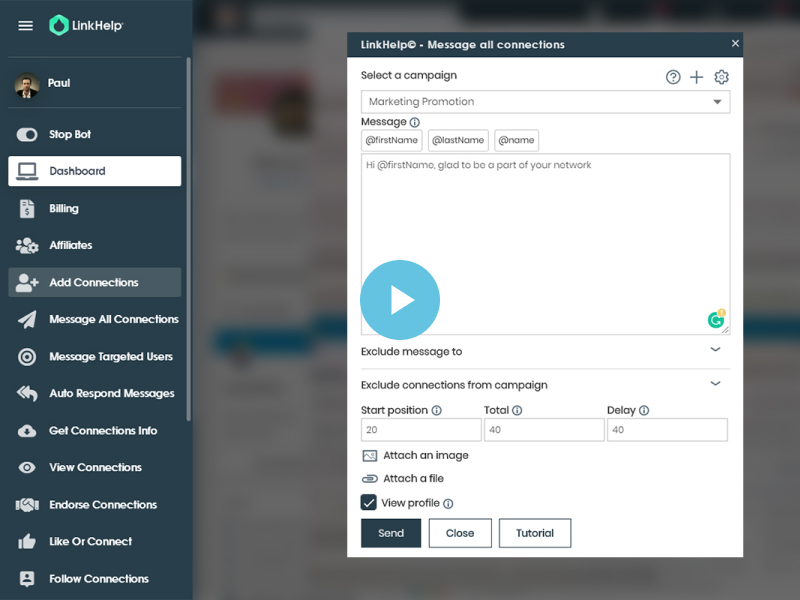Click the Total info icon
The height and width of the screenshot is (600, 800).
tap(517, 411)
